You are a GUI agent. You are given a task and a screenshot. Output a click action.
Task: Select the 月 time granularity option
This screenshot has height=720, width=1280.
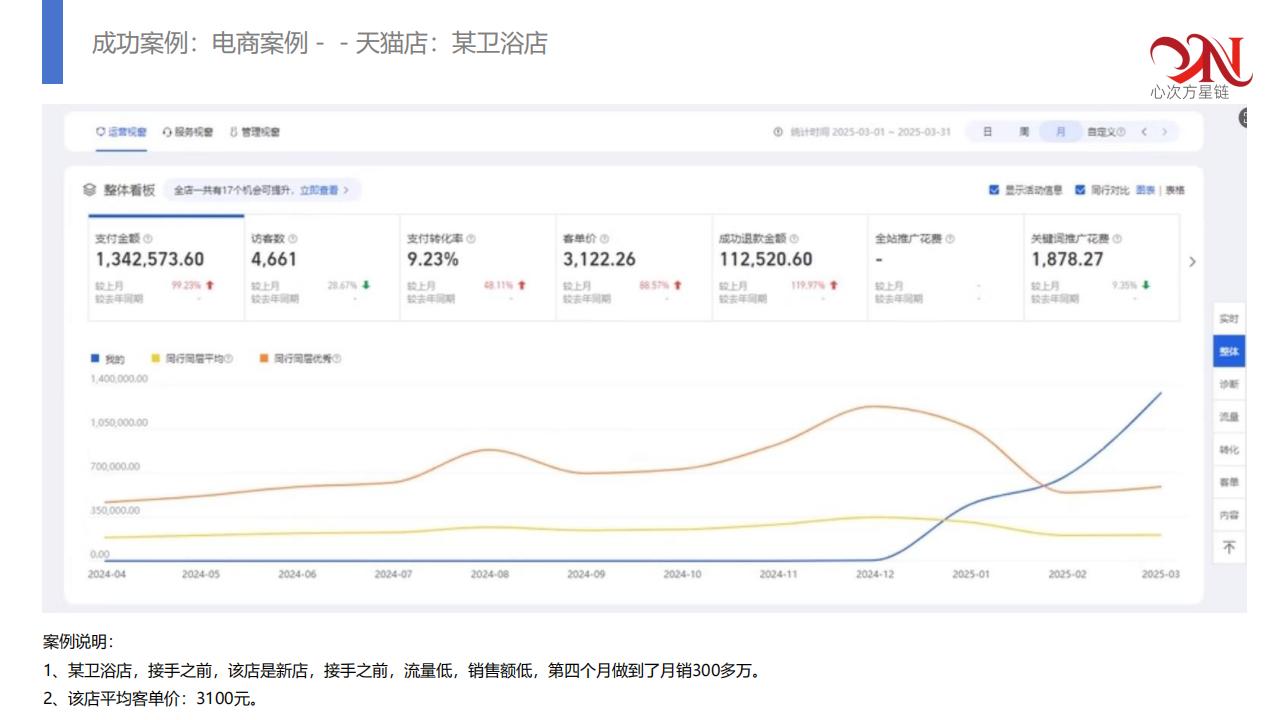pos(1060,132)
